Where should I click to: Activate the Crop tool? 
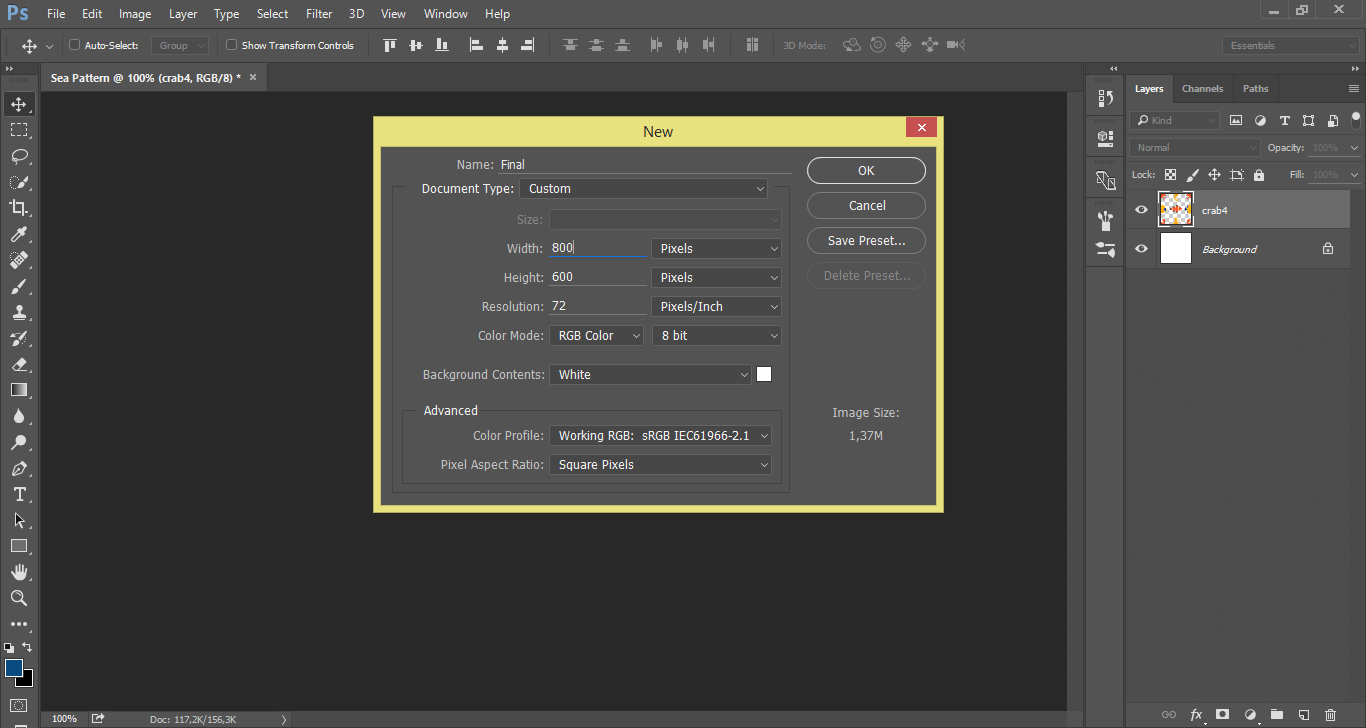point(18,208)
